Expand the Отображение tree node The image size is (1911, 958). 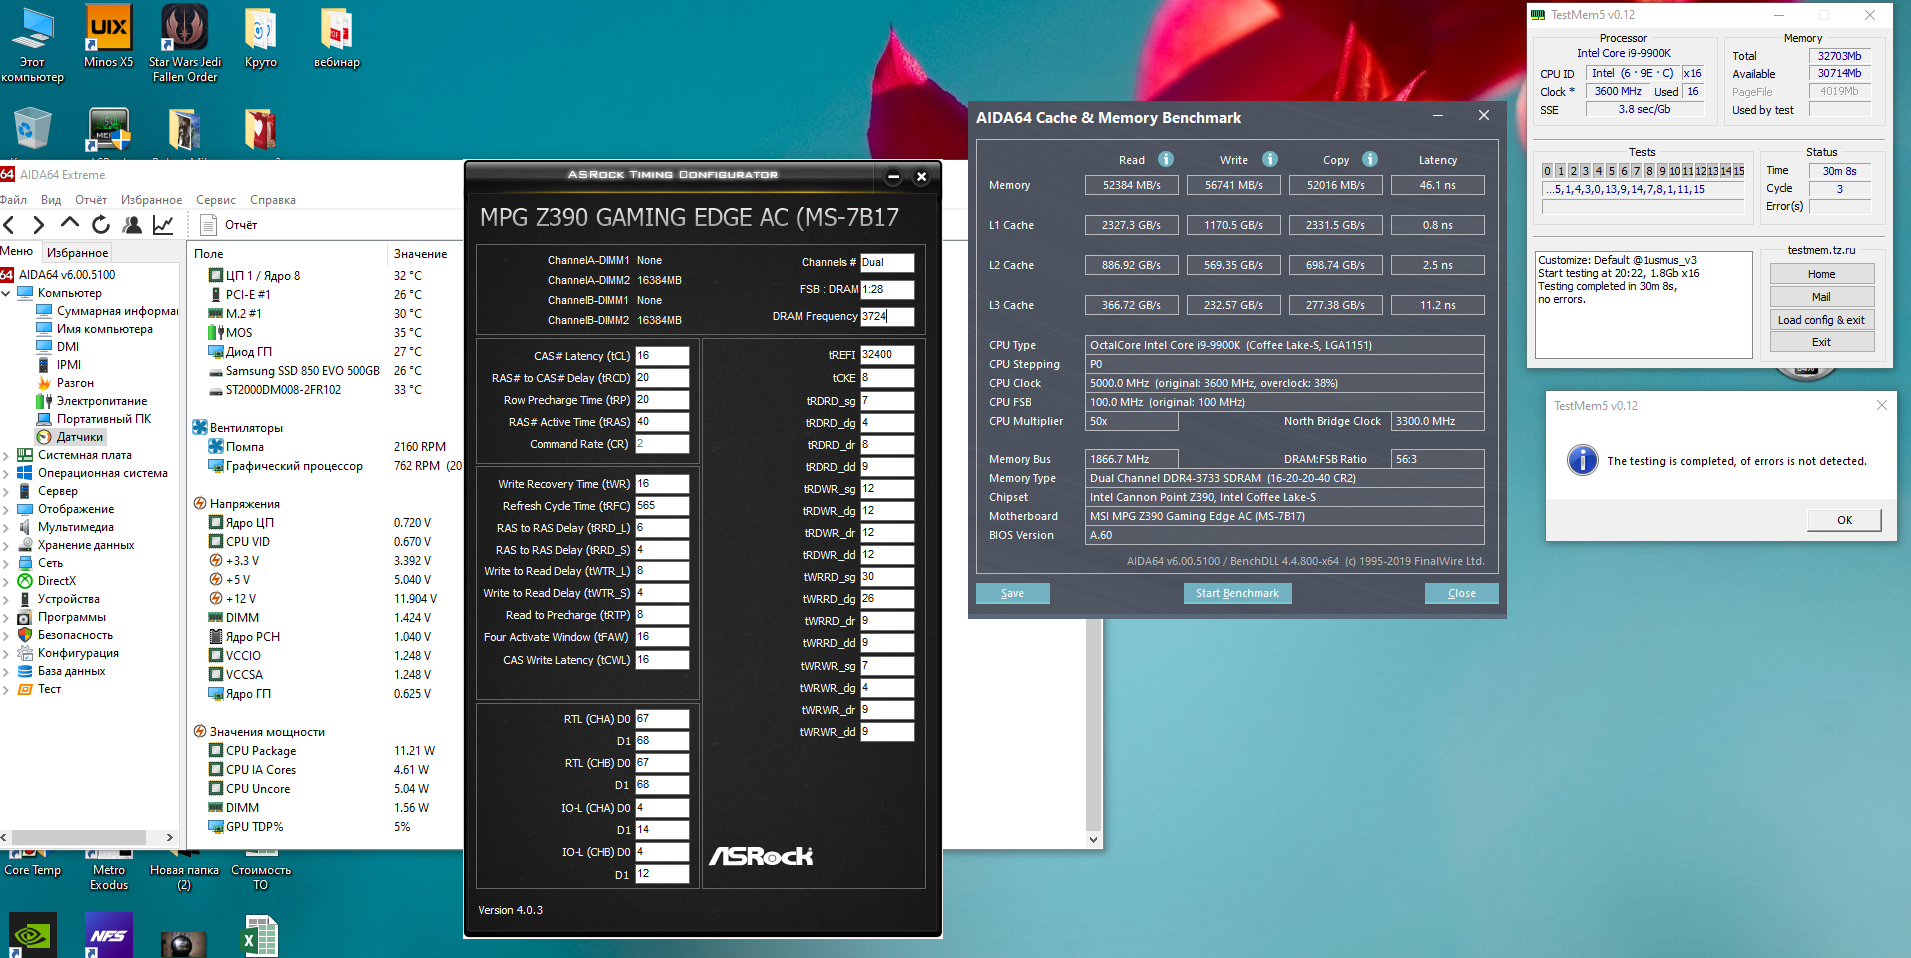(6, 509)
